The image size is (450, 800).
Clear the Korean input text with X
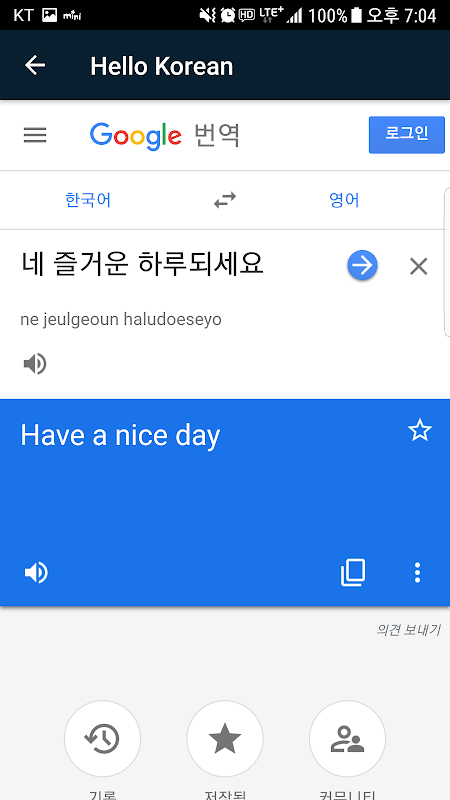click(x=418, y=266)
